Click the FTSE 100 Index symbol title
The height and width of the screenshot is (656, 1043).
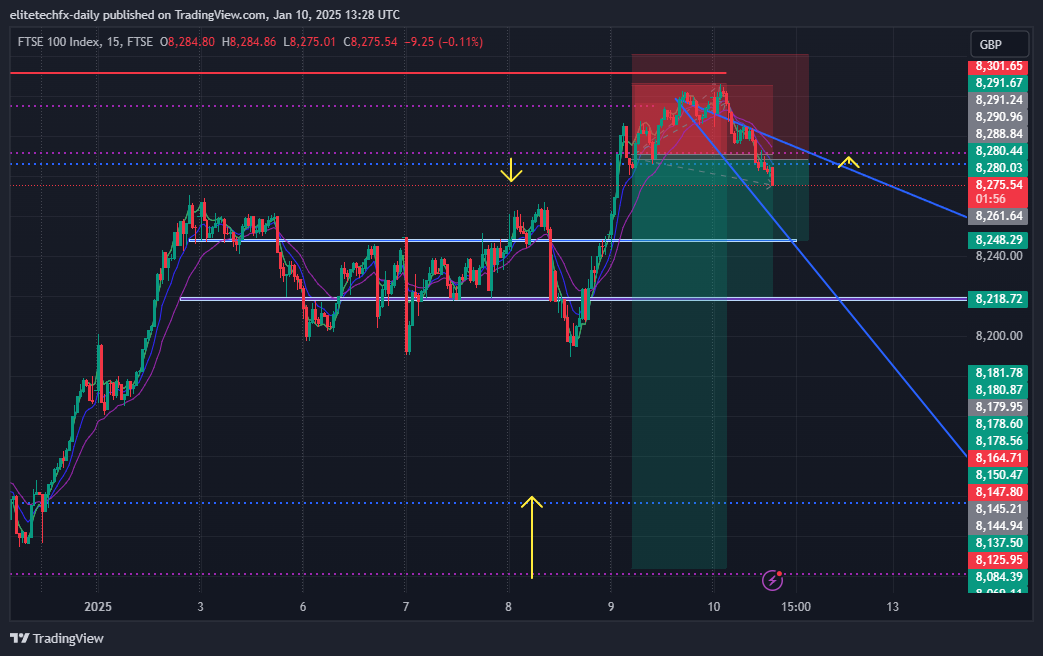coord(60,42)
